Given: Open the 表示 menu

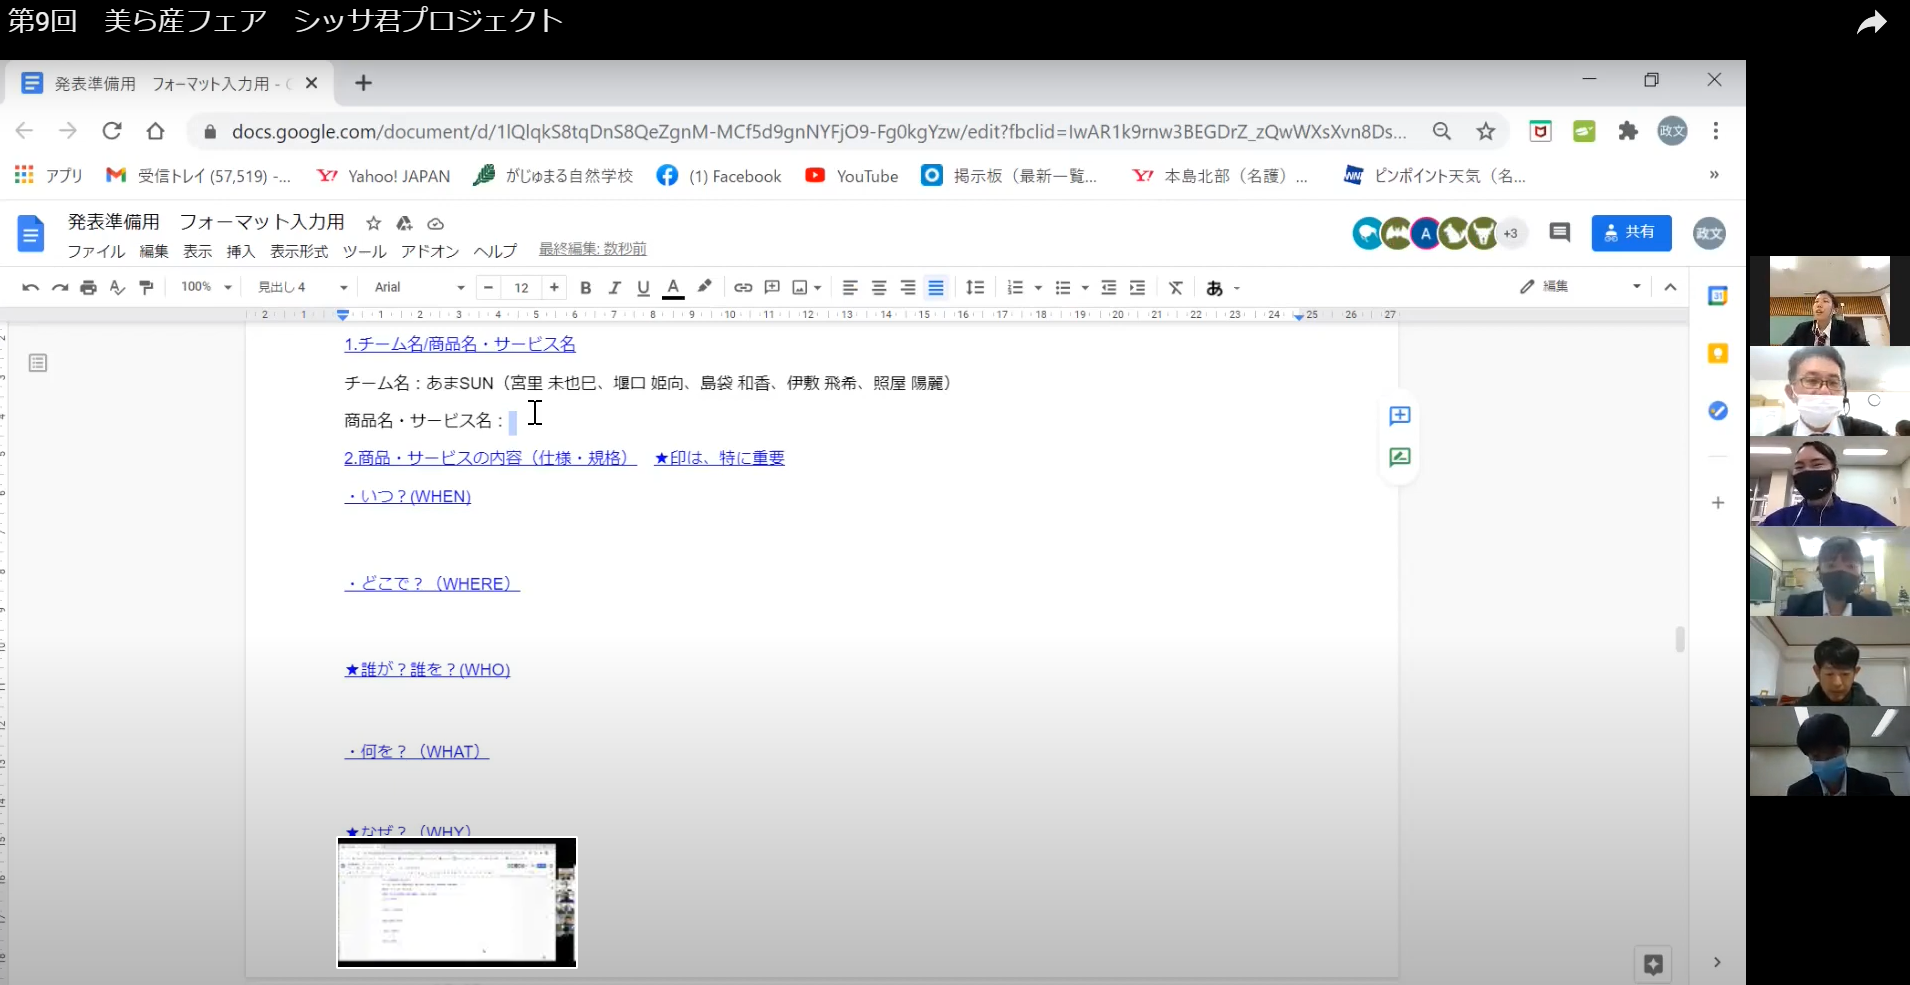Looking at the screenshot, I should [197, 251].
